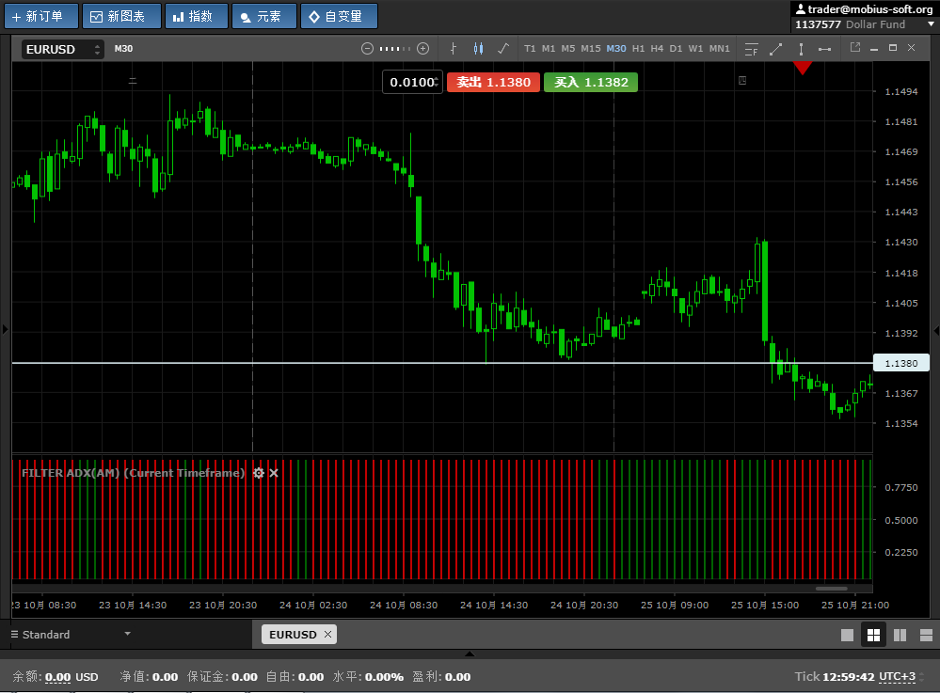940x693 pixels.
Task: Select the vertical line drawing tool
Action: coord(800,48)
